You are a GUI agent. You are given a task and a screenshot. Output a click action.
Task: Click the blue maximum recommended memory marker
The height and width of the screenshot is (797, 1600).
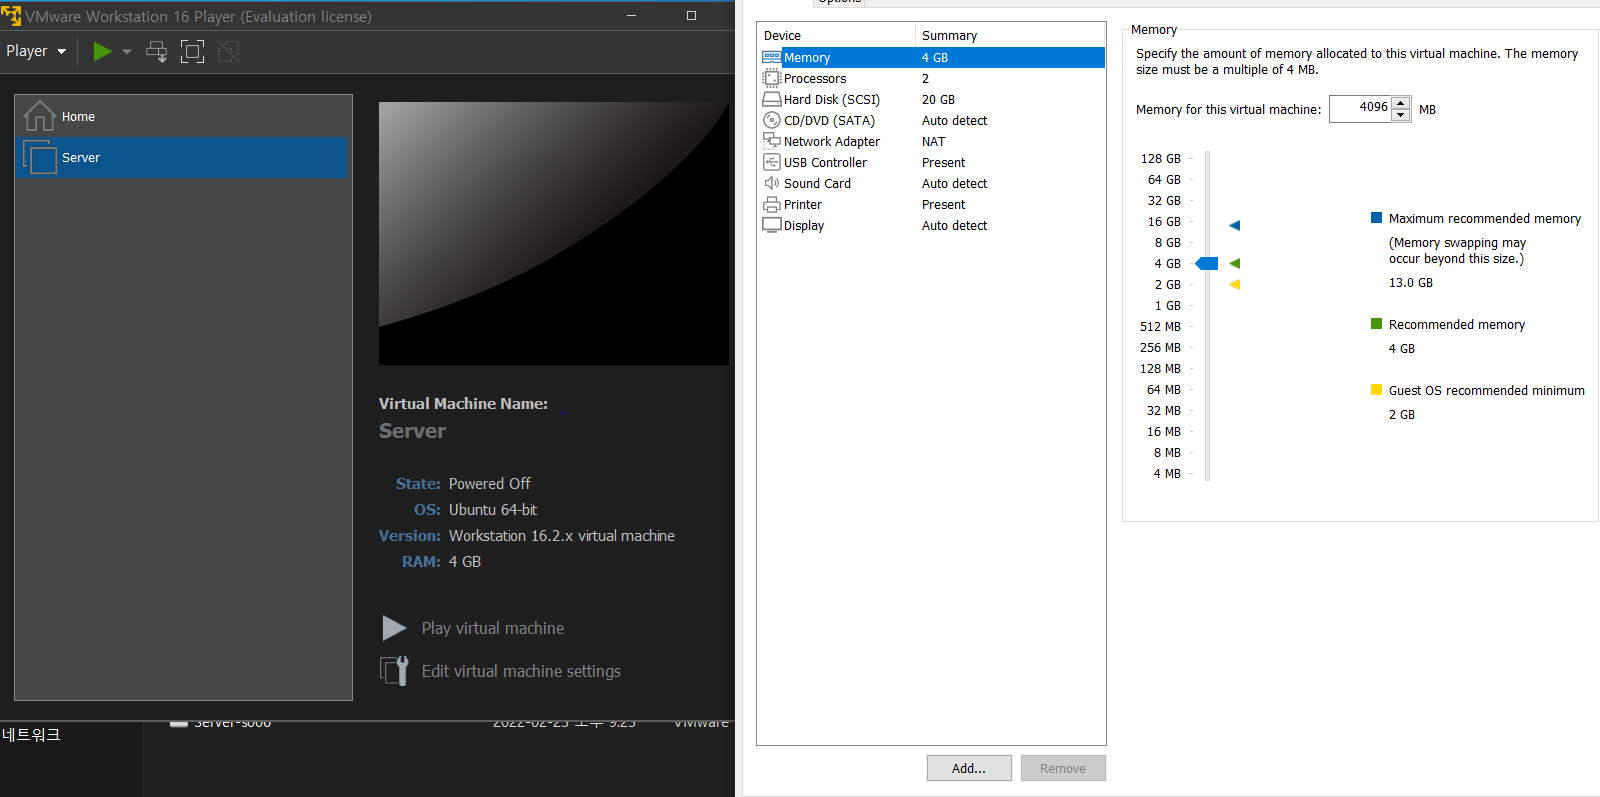coord(1235,226)
